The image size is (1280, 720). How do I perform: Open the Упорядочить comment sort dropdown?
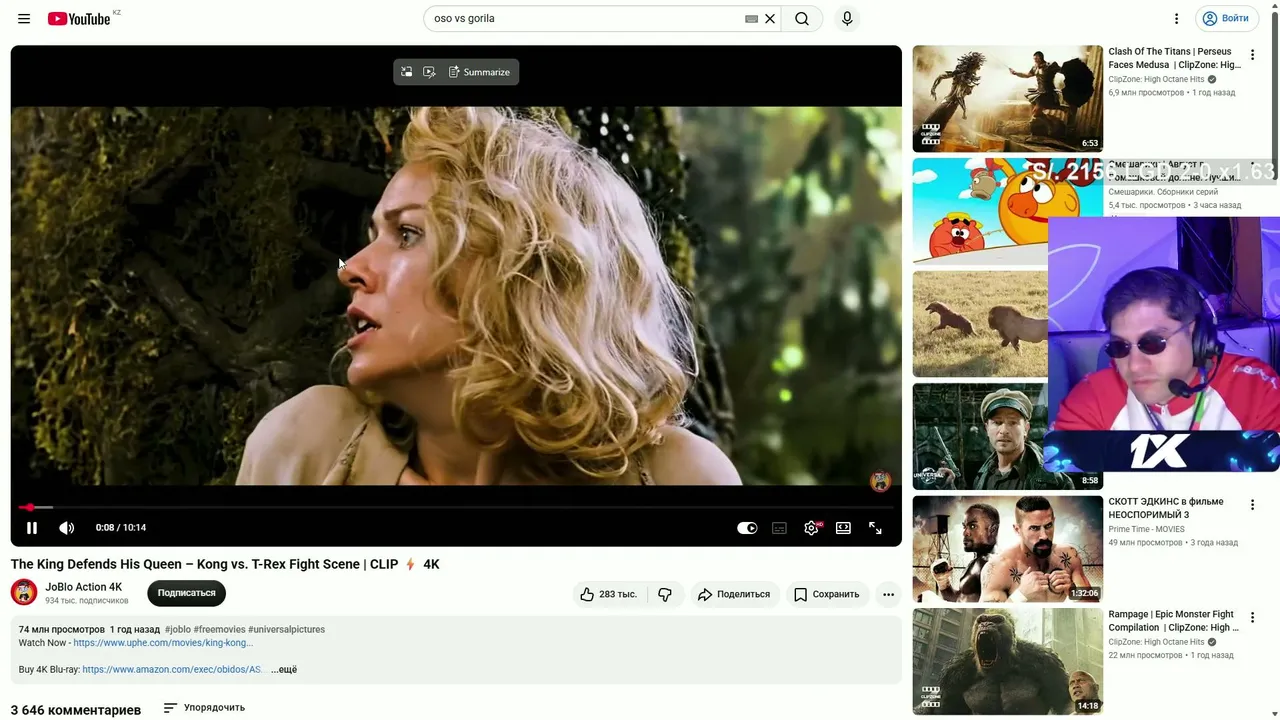205,708
